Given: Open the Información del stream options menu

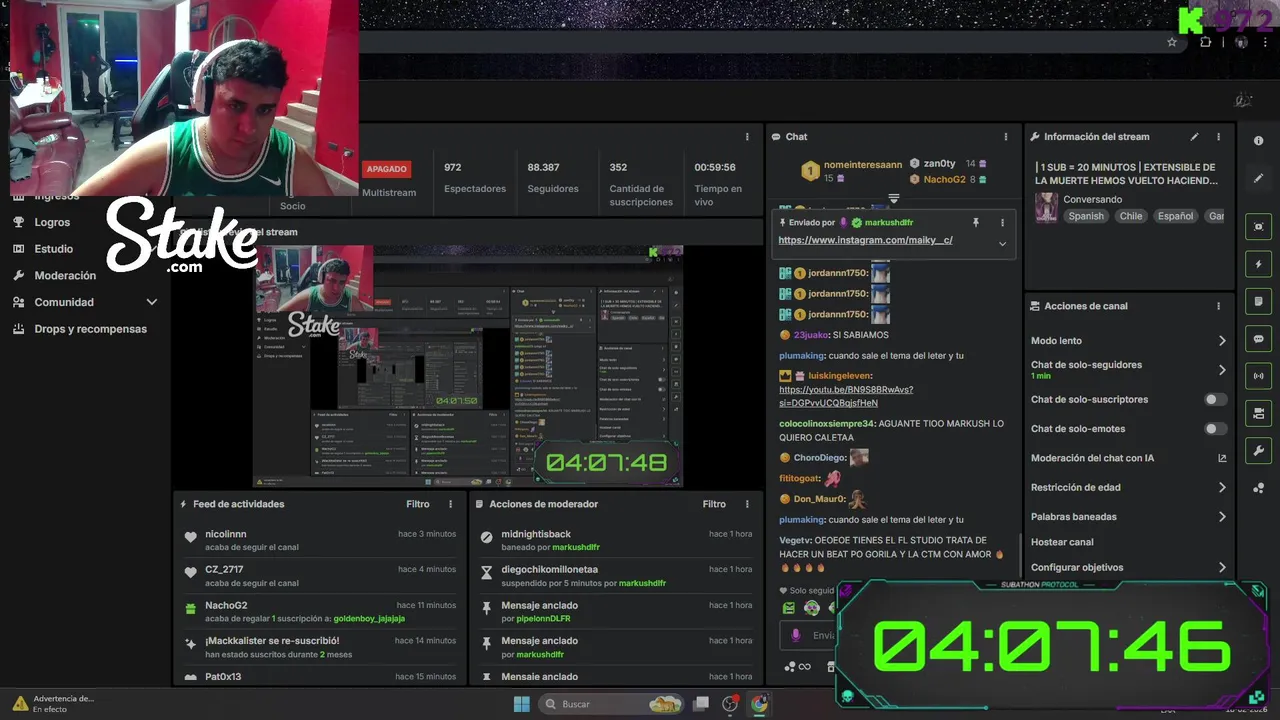Looking at the screenshot, I should (x=1218, y=137).
